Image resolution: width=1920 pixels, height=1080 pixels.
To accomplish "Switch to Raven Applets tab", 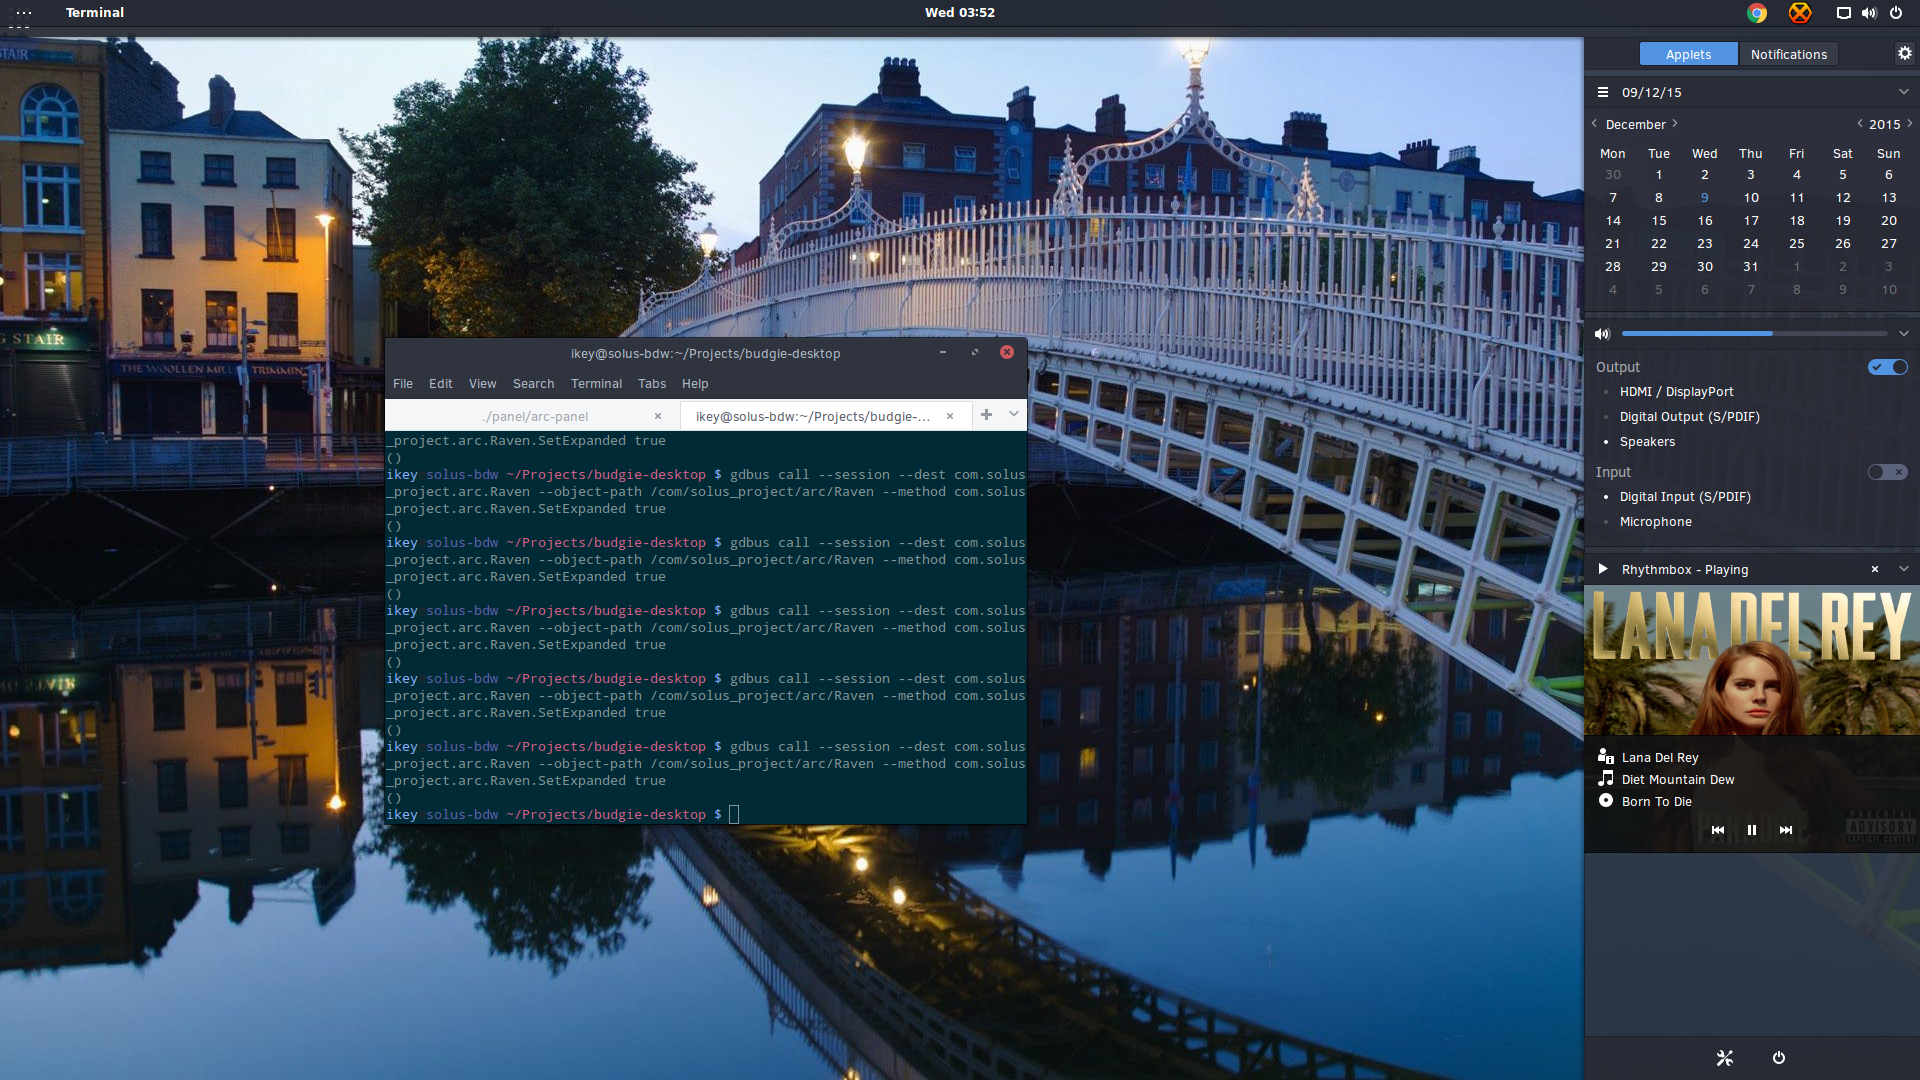I will pyautogui.click(x=1688, y=54).
